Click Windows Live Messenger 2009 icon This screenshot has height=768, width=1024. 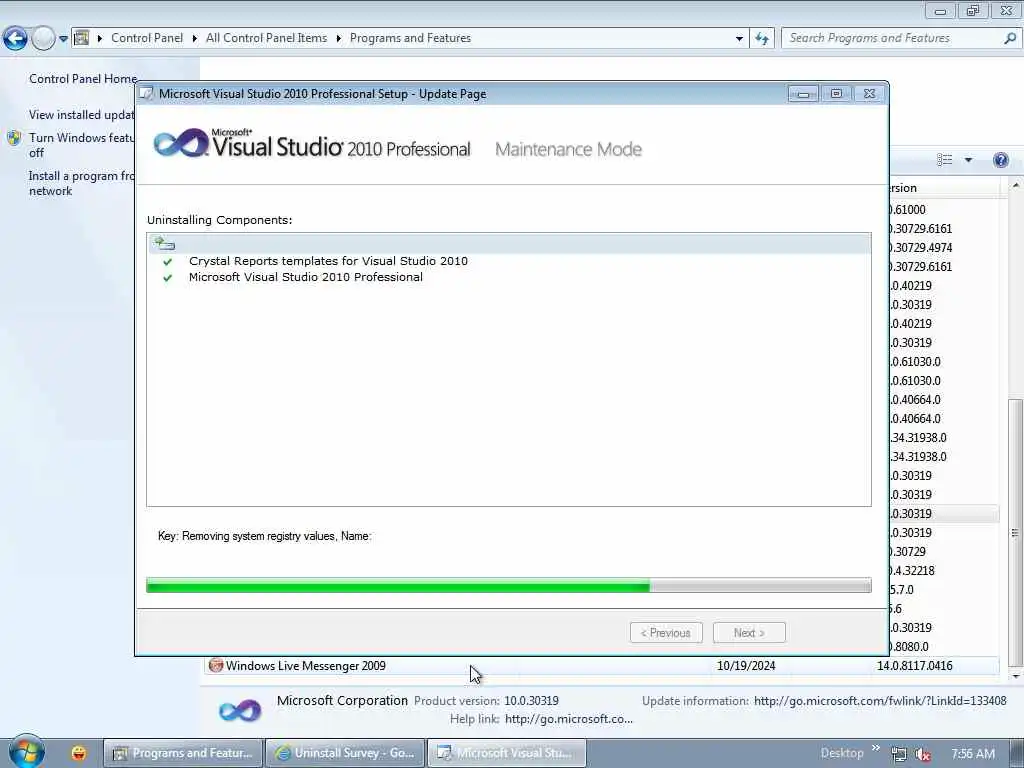(x=216, y=665)
